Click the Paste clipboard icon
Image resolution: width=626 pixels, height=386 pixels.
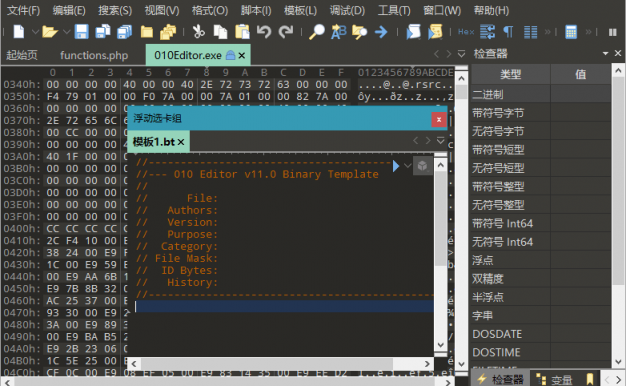click(x=242, y=32)
